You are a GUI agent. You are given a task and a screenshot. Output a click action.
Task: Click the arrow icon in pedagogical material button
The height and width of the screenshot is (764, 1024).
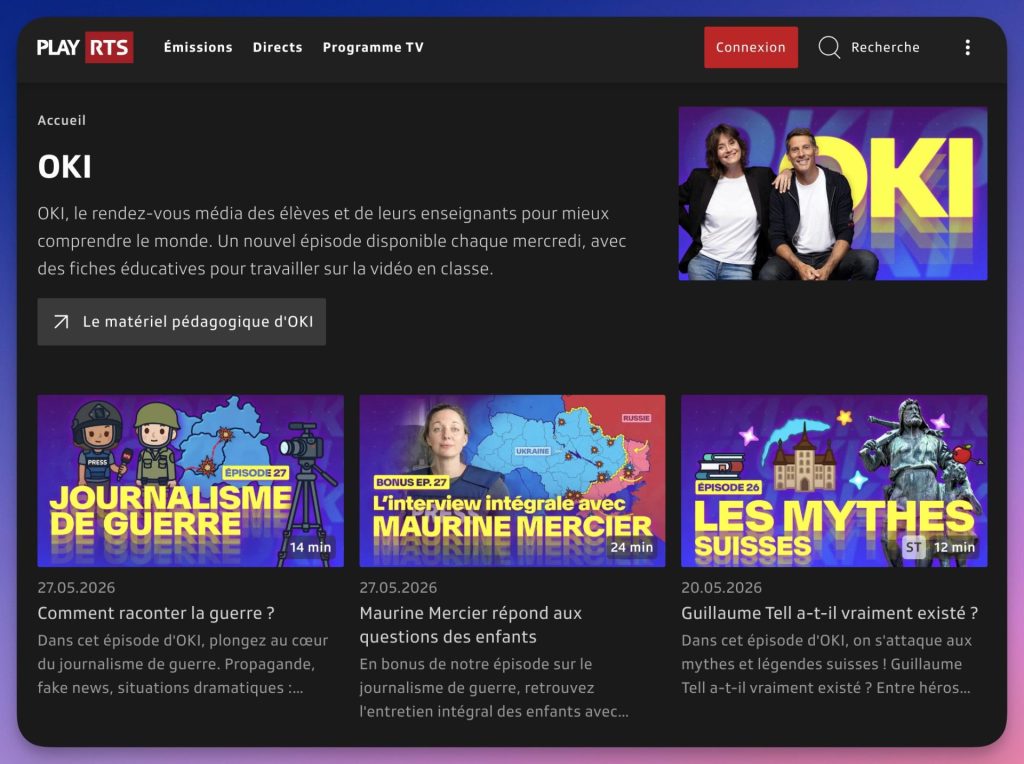(61, 321)
